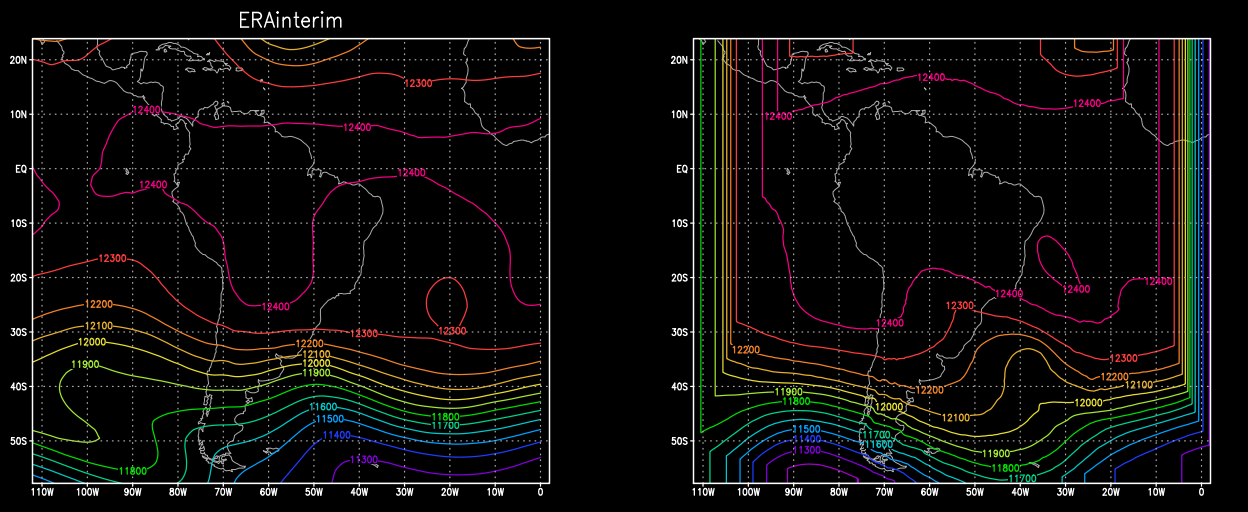This screenshot has width=1248, height=512.
Task: Click the 11400 contour label in the untitled right plot
Action: pyautogui.click(x=805, y=440)
